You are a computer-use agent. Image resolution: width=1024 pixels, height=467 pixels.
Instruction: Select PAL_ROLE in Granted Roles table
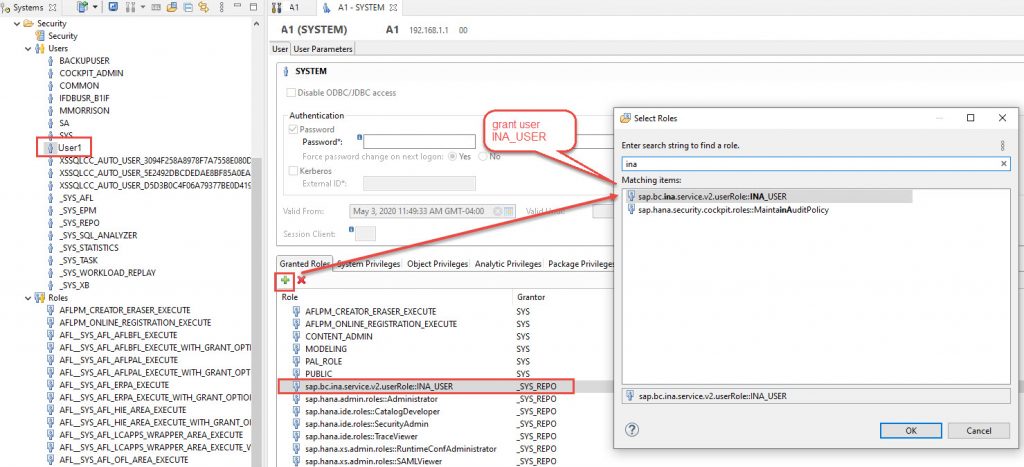pyautogui.click(x=323, y=361)
